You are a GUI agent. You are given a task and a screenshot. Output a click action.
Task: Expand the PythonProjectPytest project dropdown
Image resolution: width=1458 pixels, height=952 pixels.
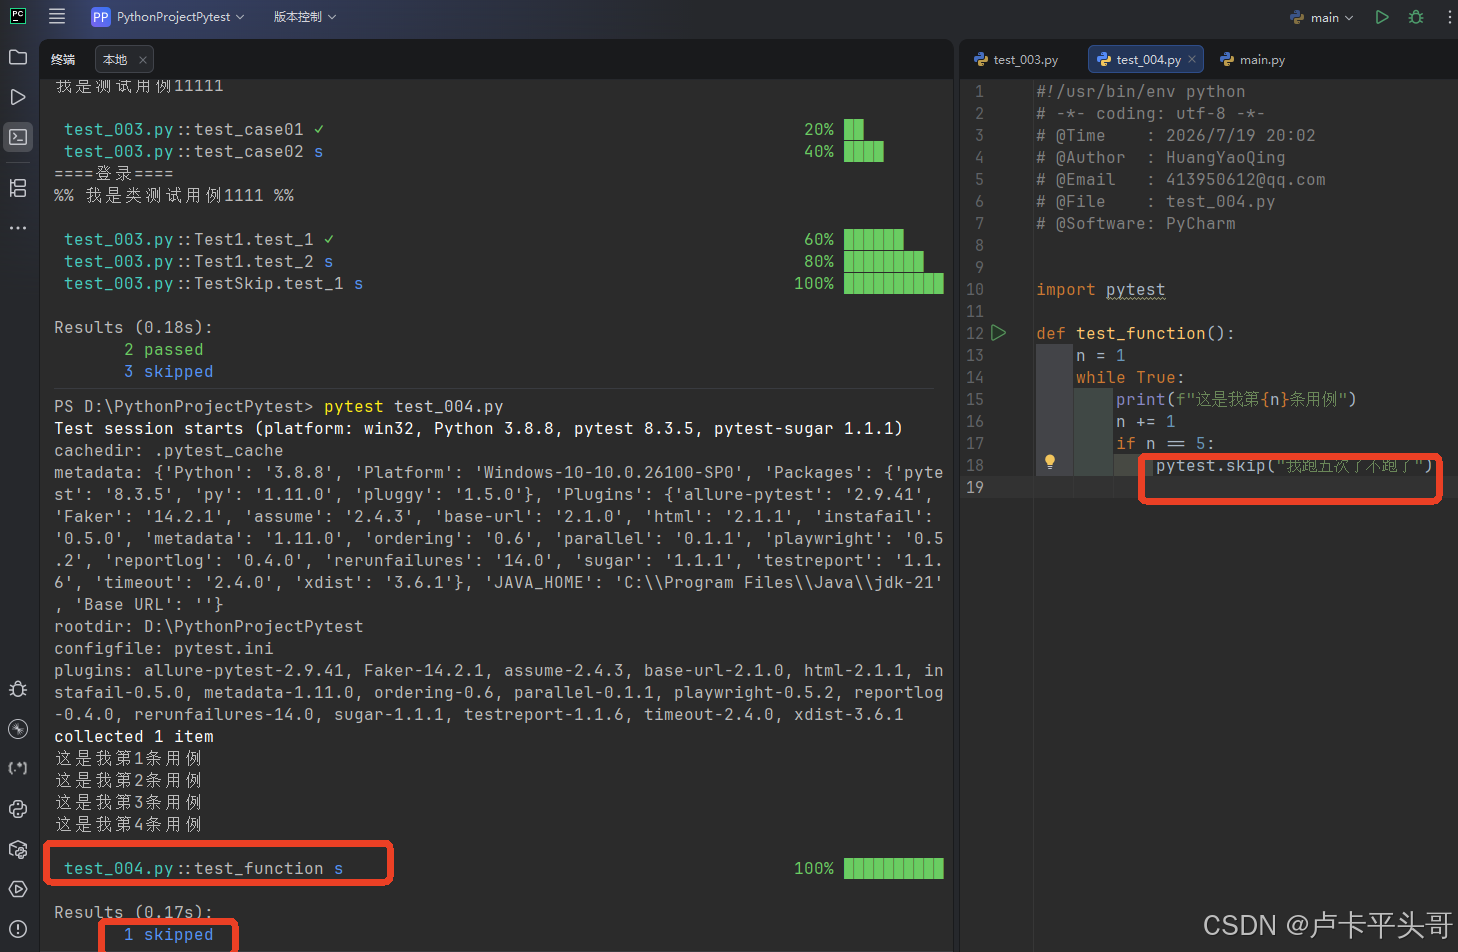click(169, 17)
